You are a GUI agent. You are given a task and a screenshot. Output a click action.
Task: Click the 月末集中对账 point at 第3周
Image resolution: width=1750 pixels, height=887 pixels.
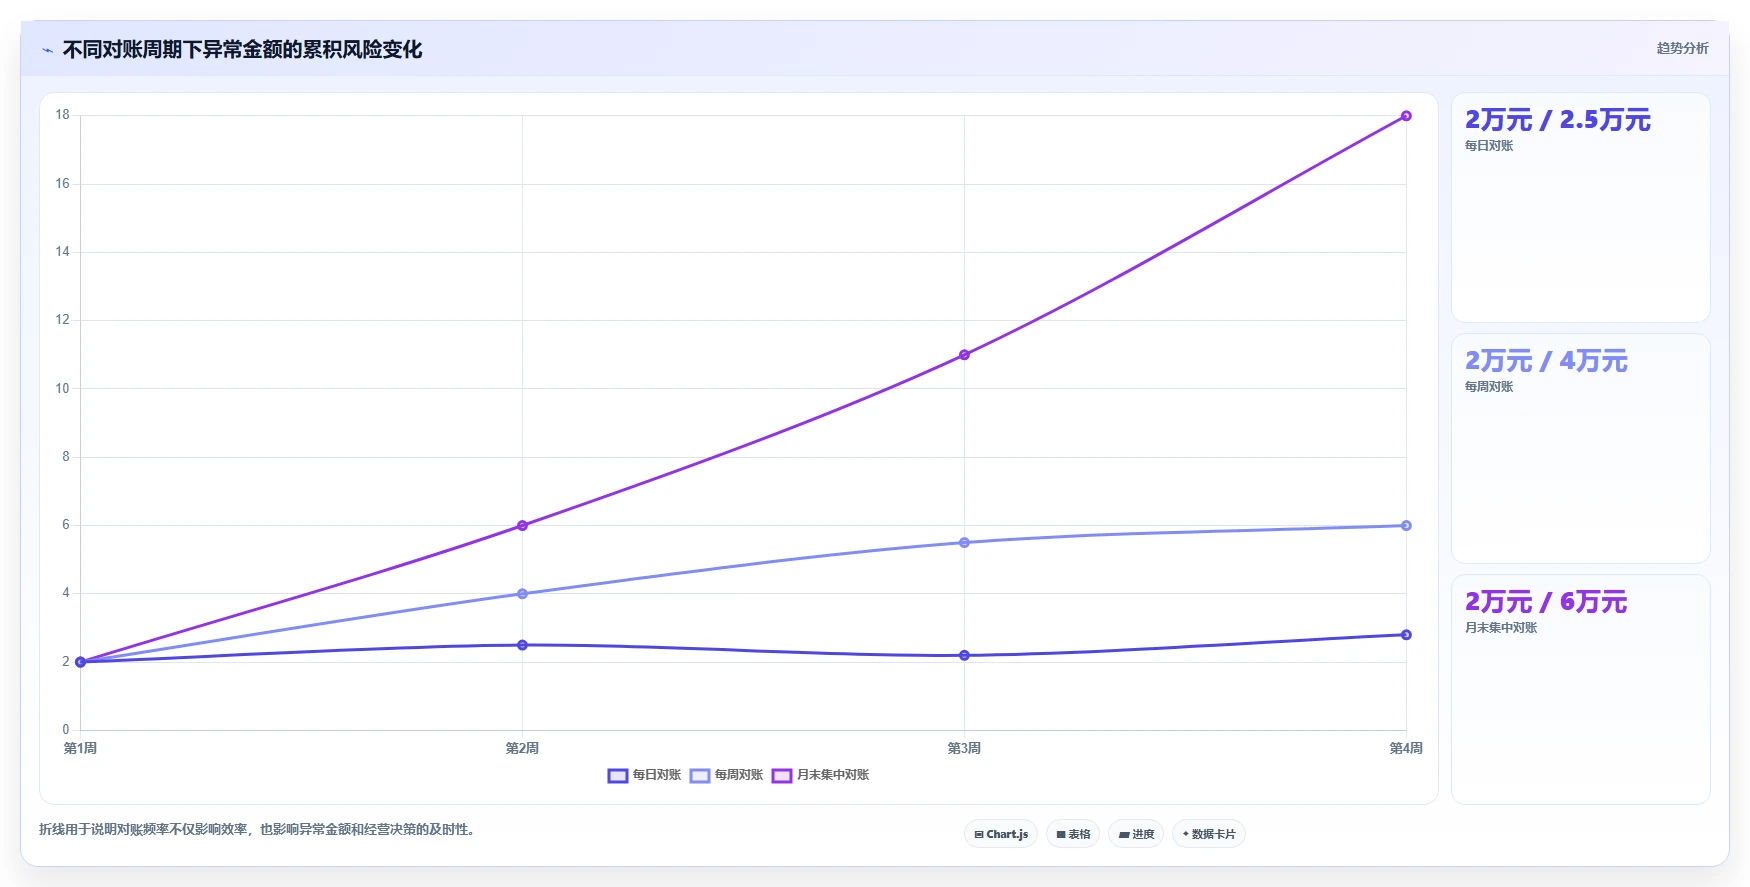[x=964, y=355]
